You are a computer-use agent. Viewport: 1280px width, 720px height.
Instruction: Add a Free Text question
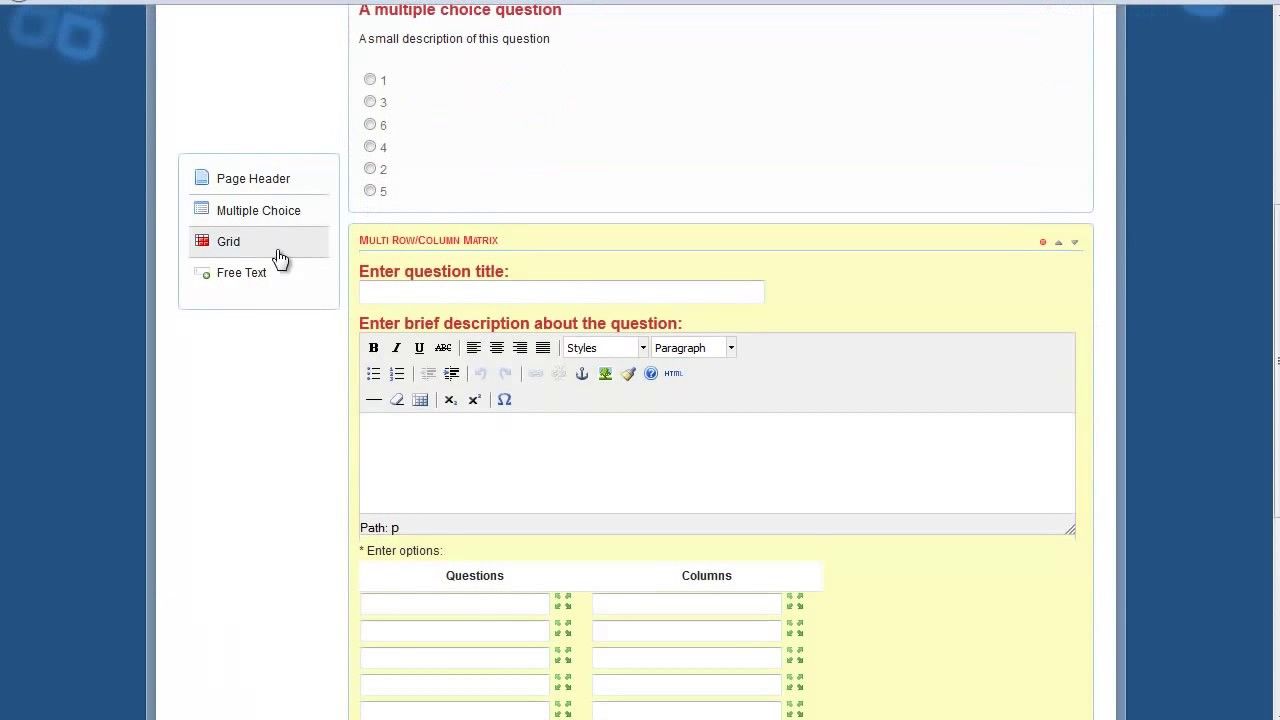(259, 272)
